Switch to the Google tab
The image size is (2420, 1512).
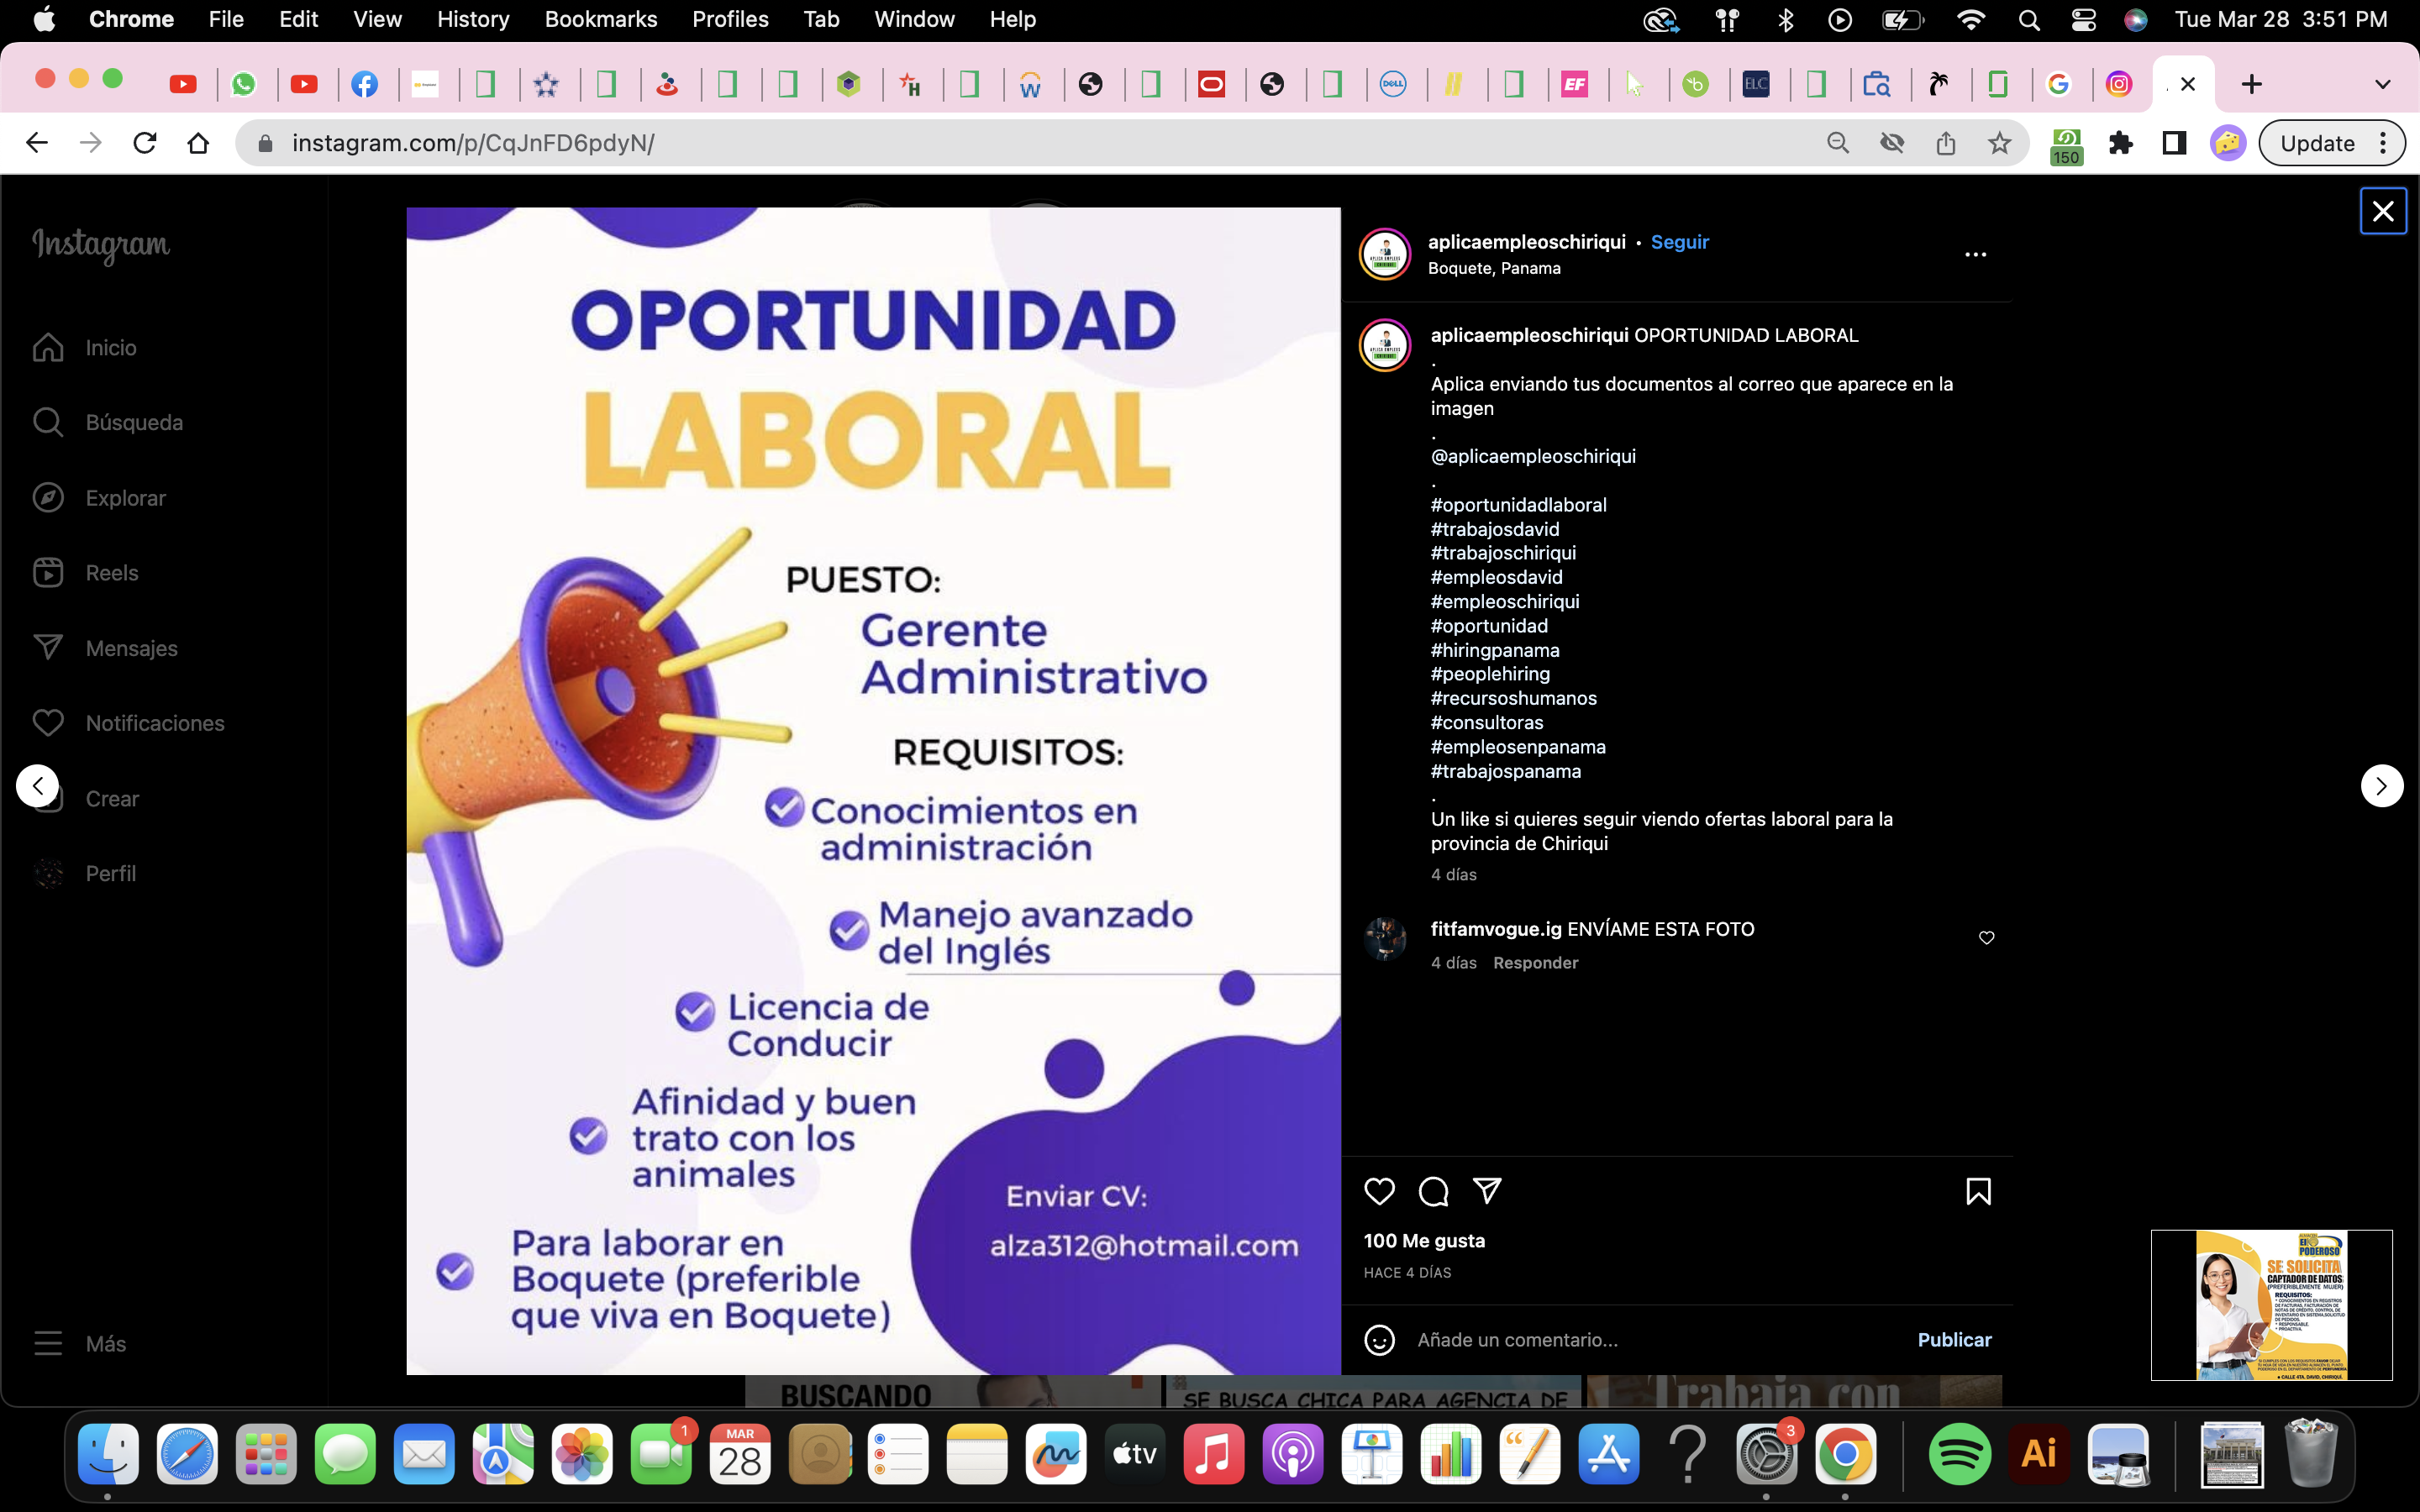pos(2058,84)
